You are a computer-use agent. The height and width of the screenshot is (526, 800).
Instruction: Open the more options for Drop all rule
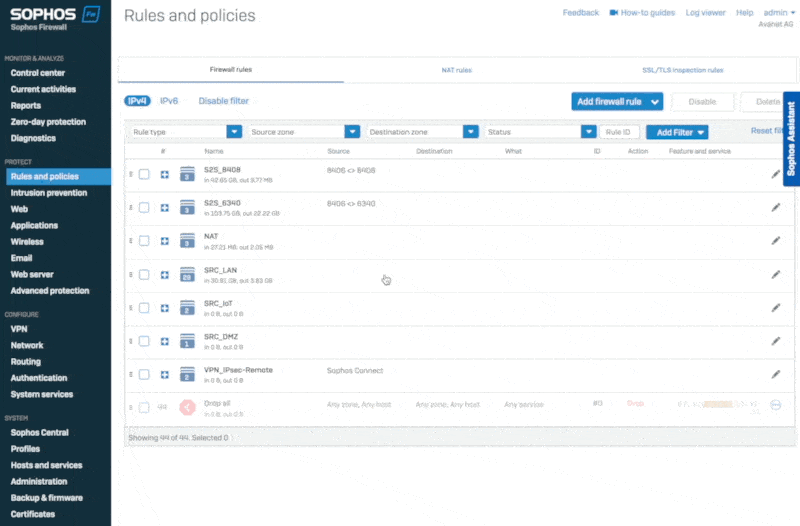coord(776,405)
